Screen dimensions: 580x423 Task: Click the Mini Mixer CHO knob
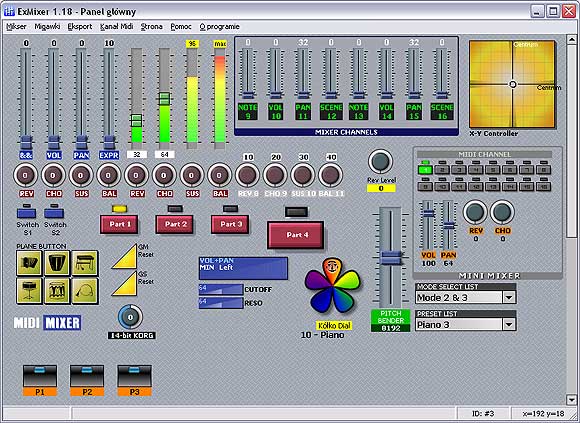click(x=502, y=212)
